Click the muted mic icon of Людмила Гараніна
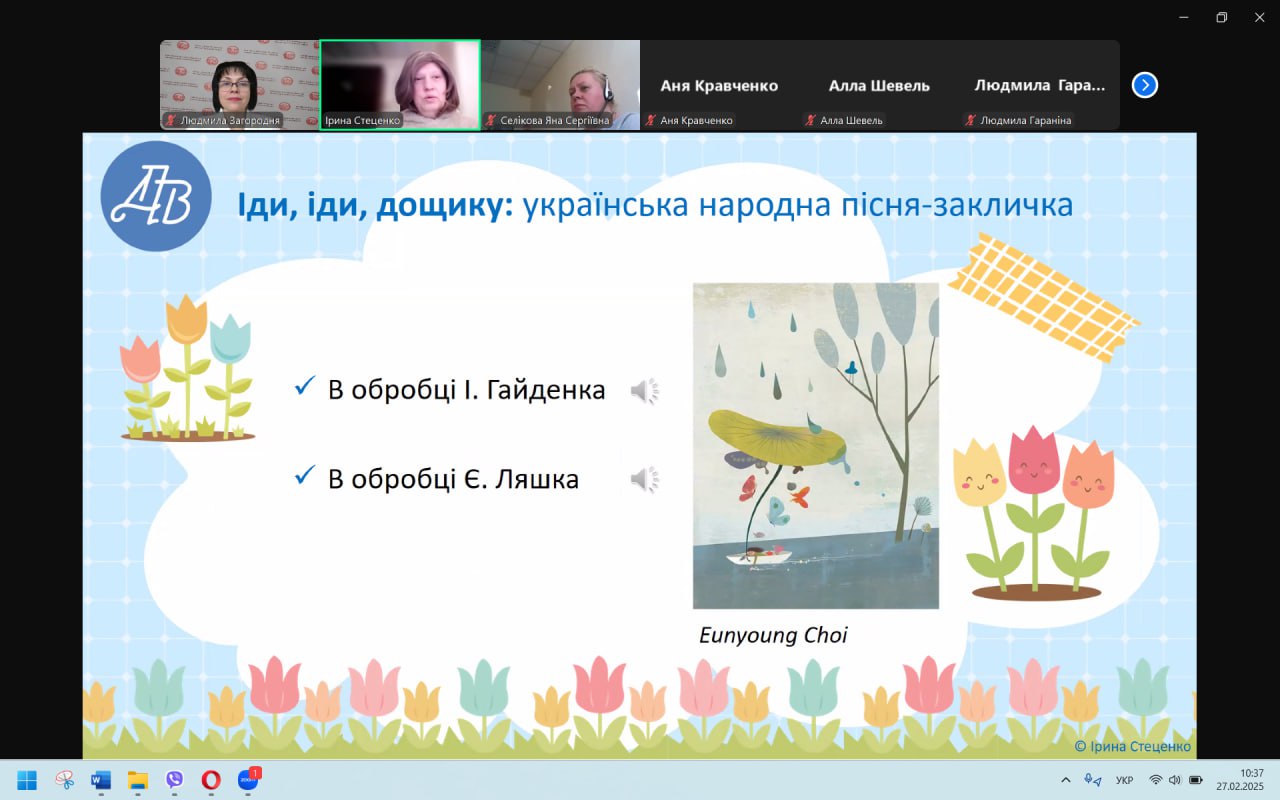The image size is (1280, 800). [970, 120]
